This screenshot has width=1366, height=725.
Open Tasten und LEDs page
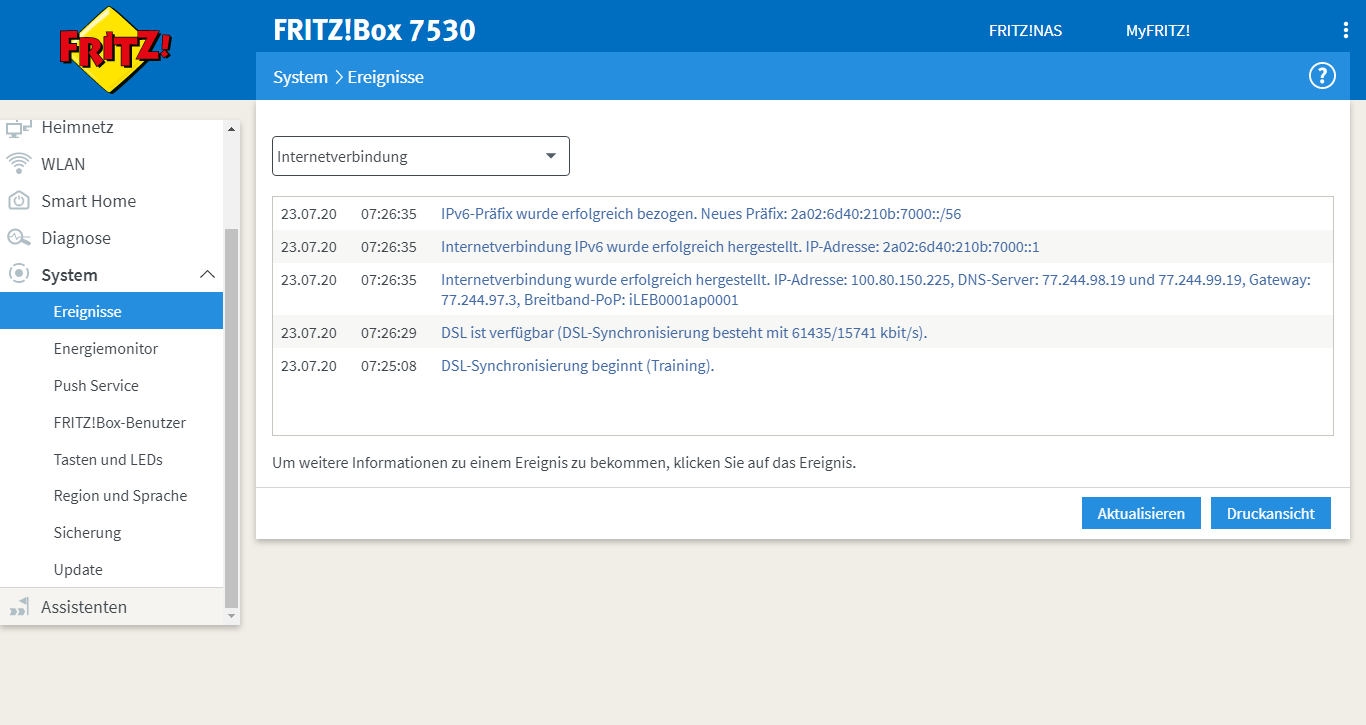[x=108, y=460]
